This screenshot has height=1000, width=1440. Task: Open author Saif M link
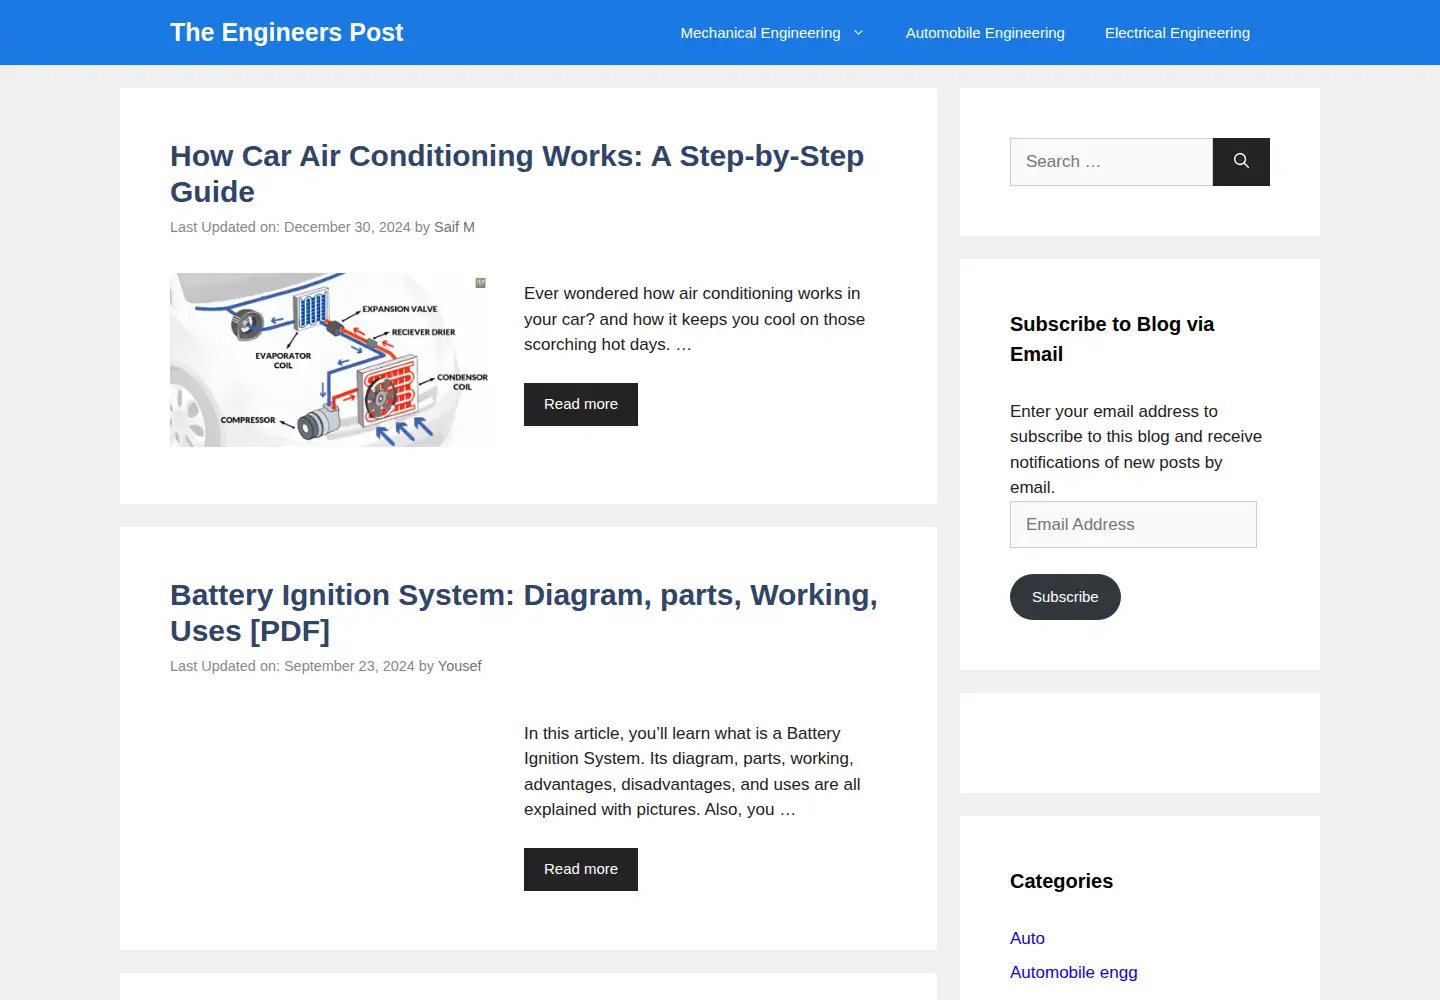pyautogui.click(x=454, y=227)
